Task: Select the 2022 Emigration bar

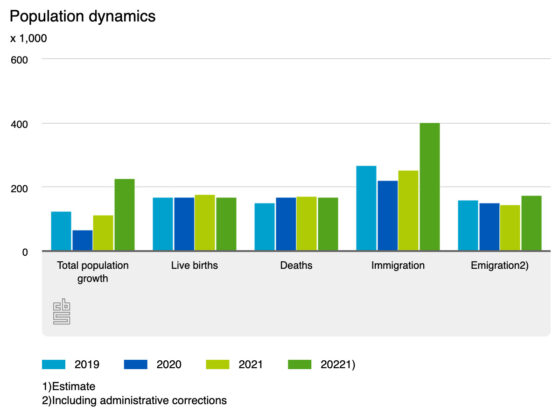Action: coord(531,223)
